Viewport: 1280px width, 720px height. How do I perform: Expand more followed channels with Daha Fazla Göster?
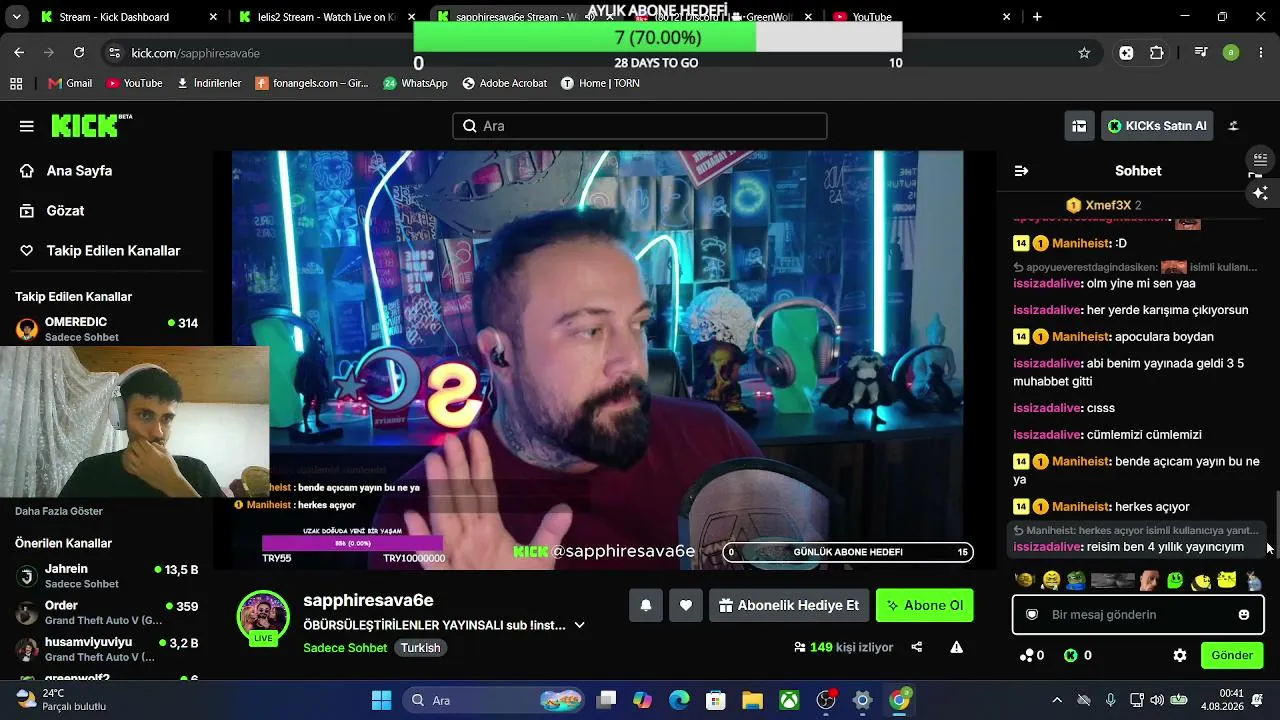[59, 511]
